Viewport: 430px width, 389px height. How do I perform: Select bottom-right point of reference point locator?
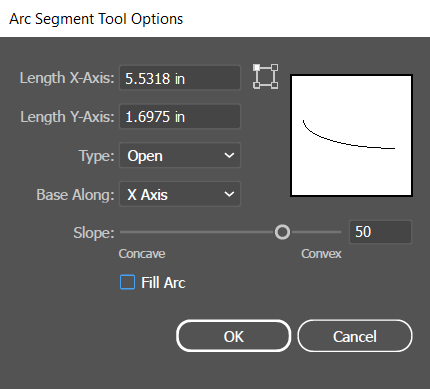click(275, 85)
